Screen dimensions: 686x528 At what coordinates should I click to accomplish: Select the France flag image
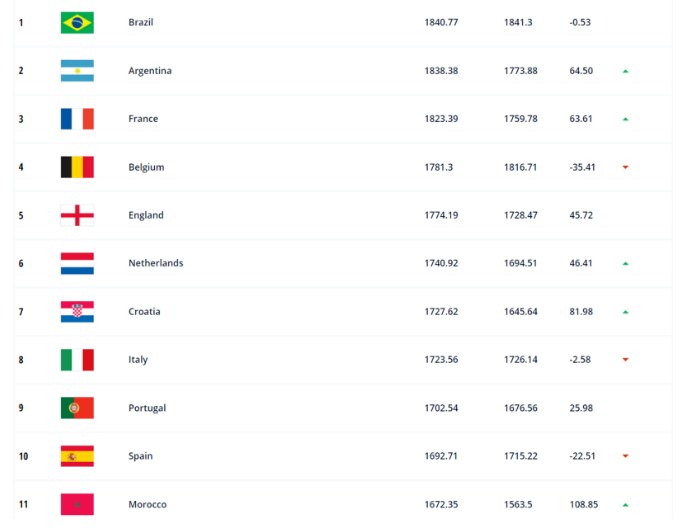point(77,119)
